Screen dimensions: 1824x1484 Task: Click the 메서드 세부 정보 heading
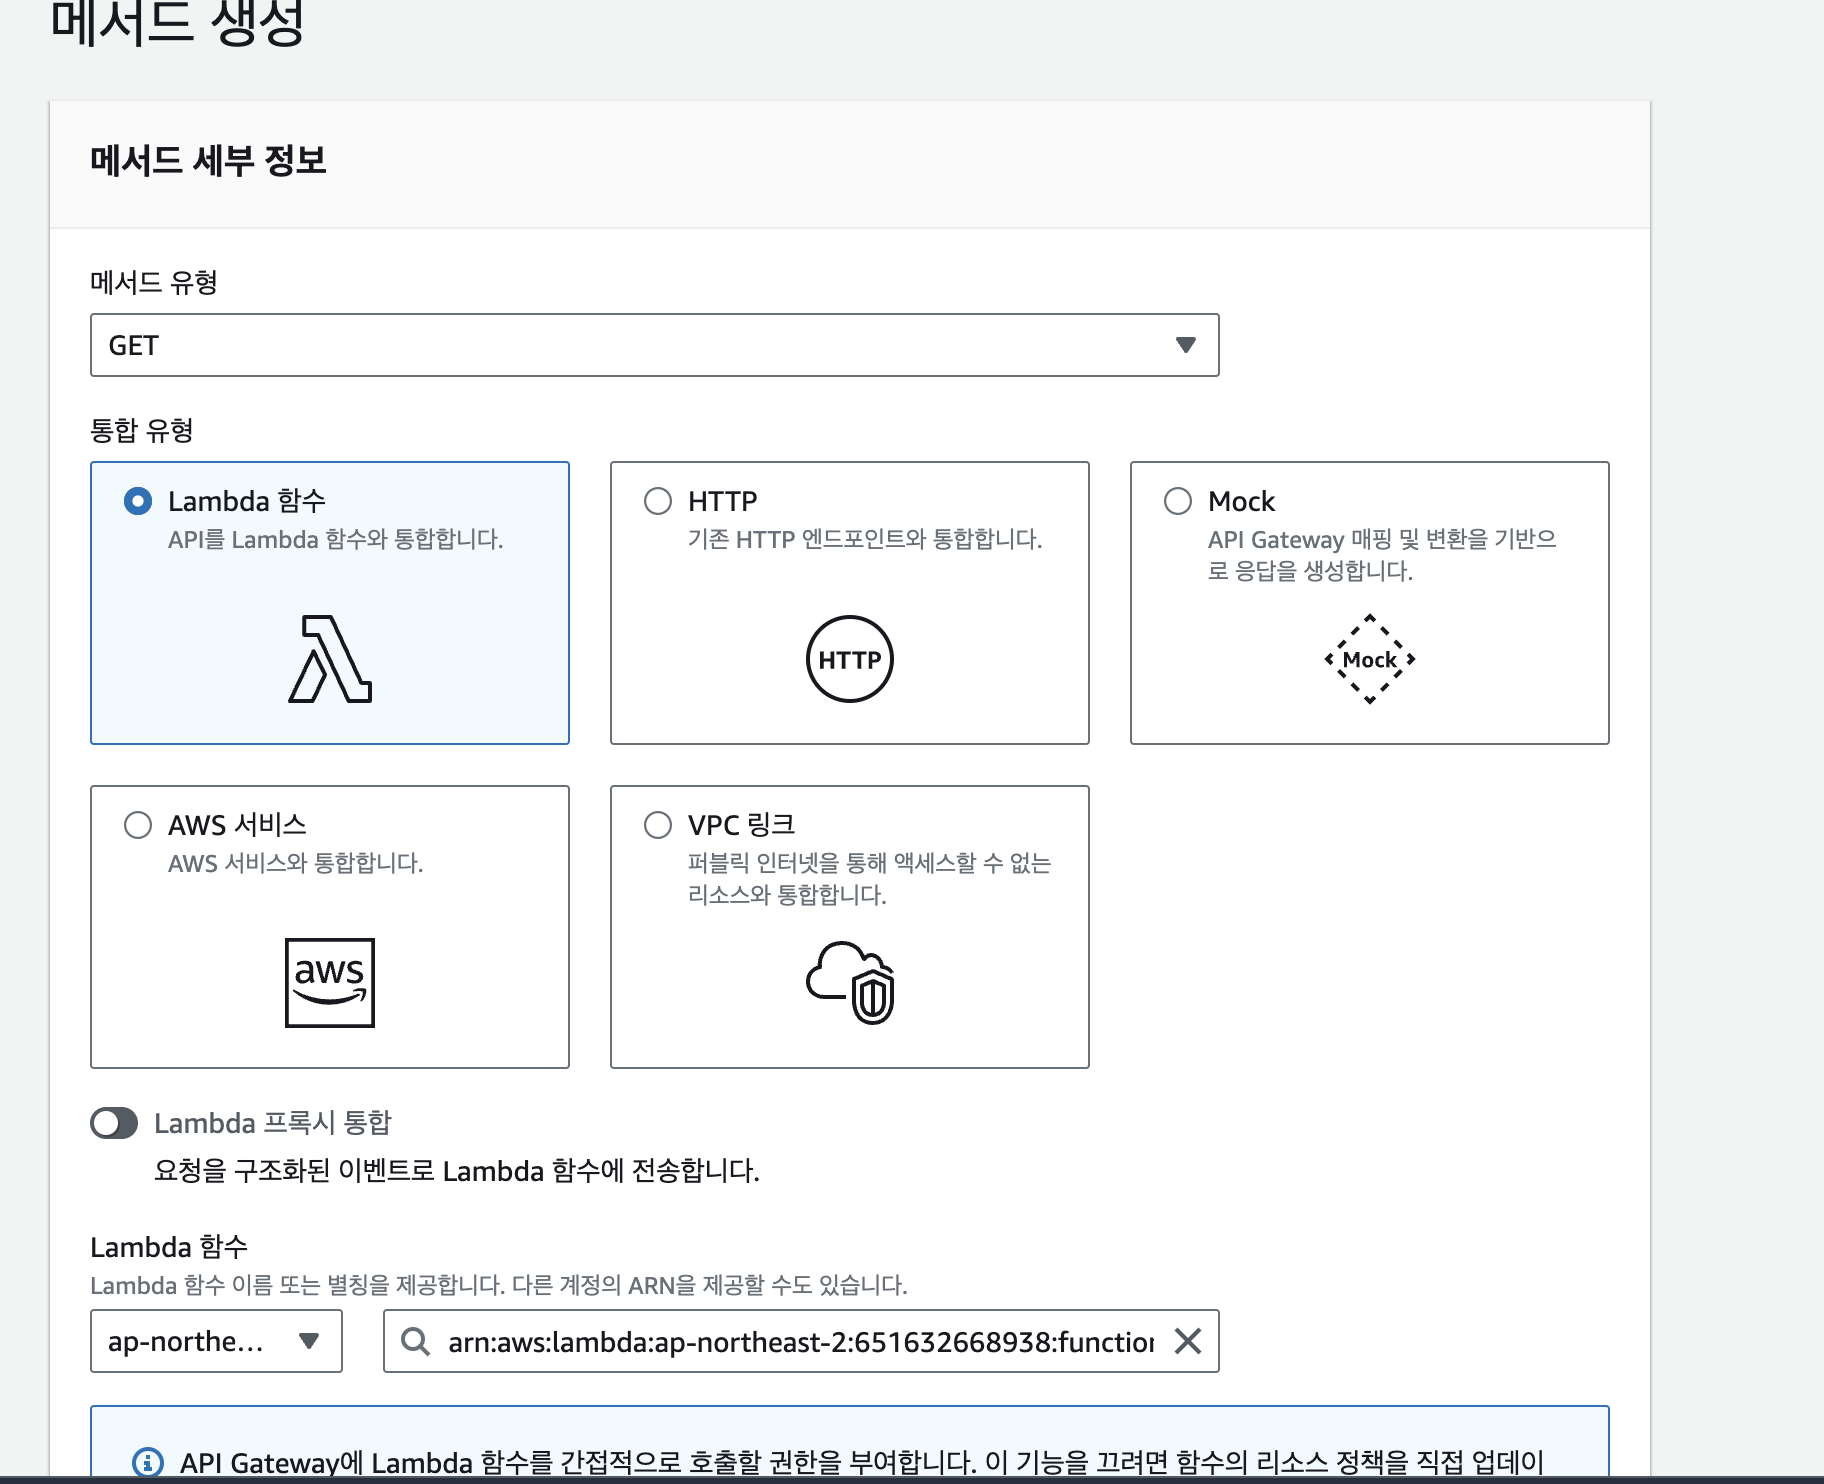coord(208,160)
